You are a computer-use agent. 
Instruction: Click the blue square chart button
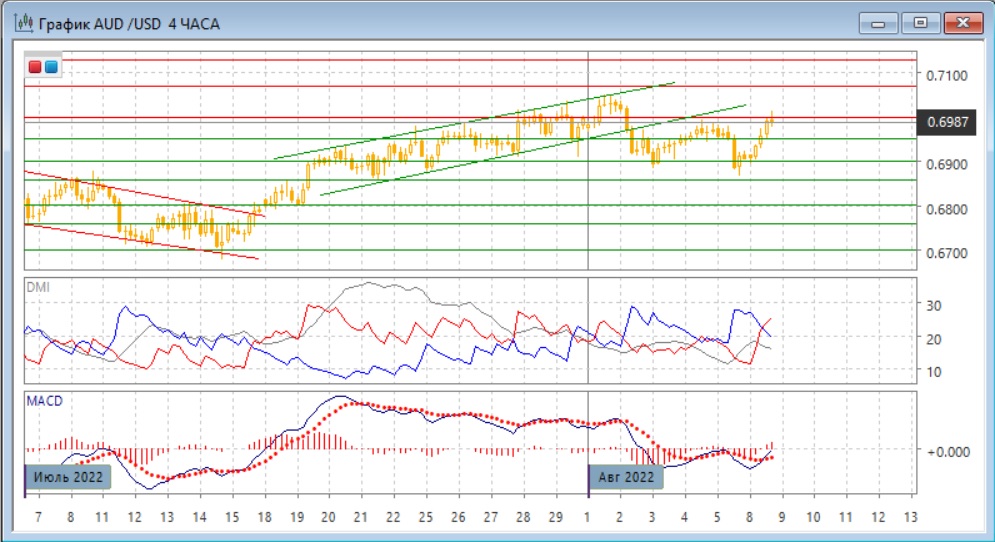(x=51, y=67)
